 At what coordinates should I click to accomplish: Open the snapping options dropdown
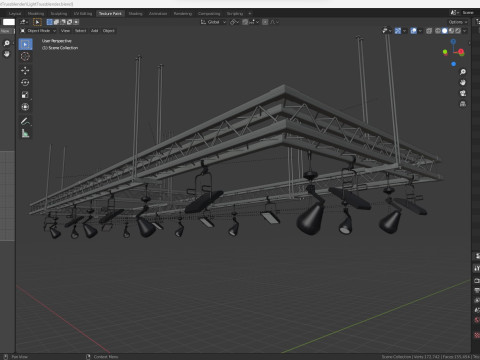(x=254, y=22)
